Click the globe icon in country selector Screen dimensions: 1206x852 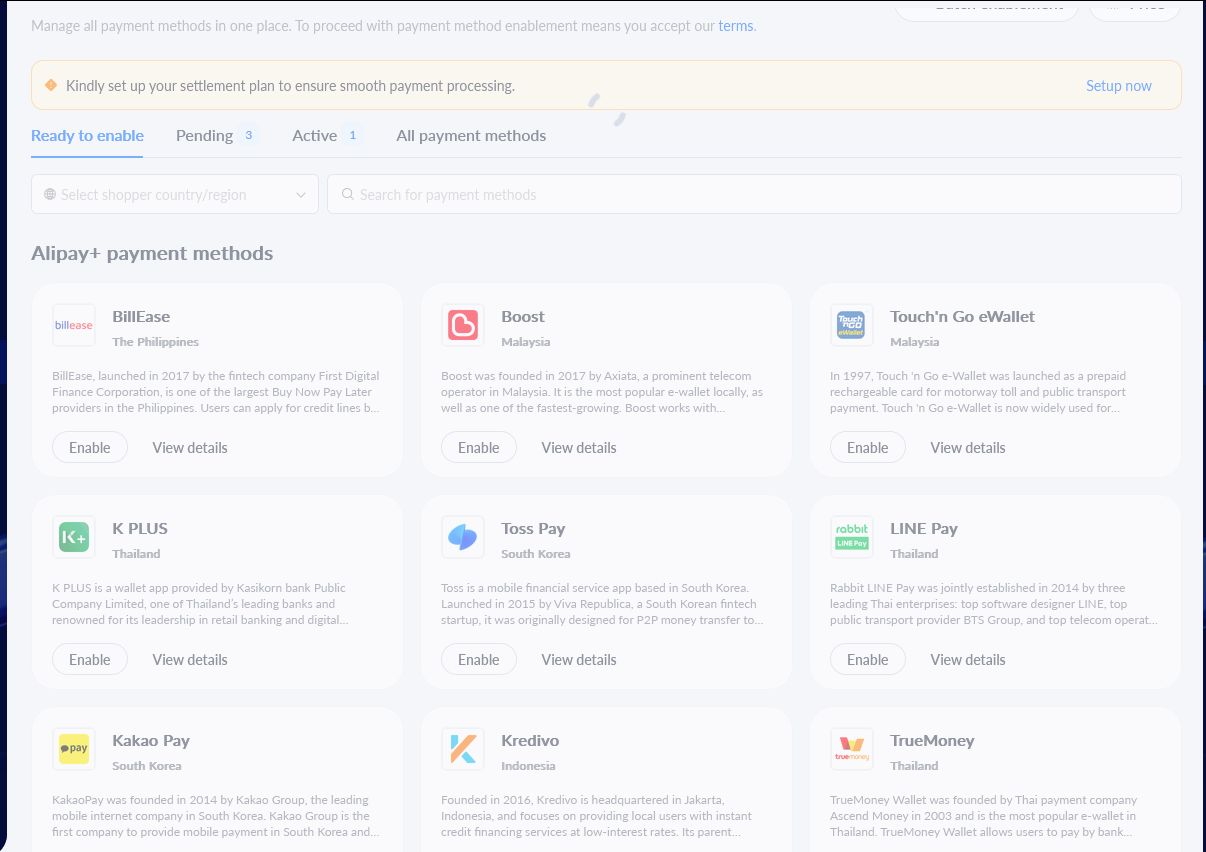[50, 195]
